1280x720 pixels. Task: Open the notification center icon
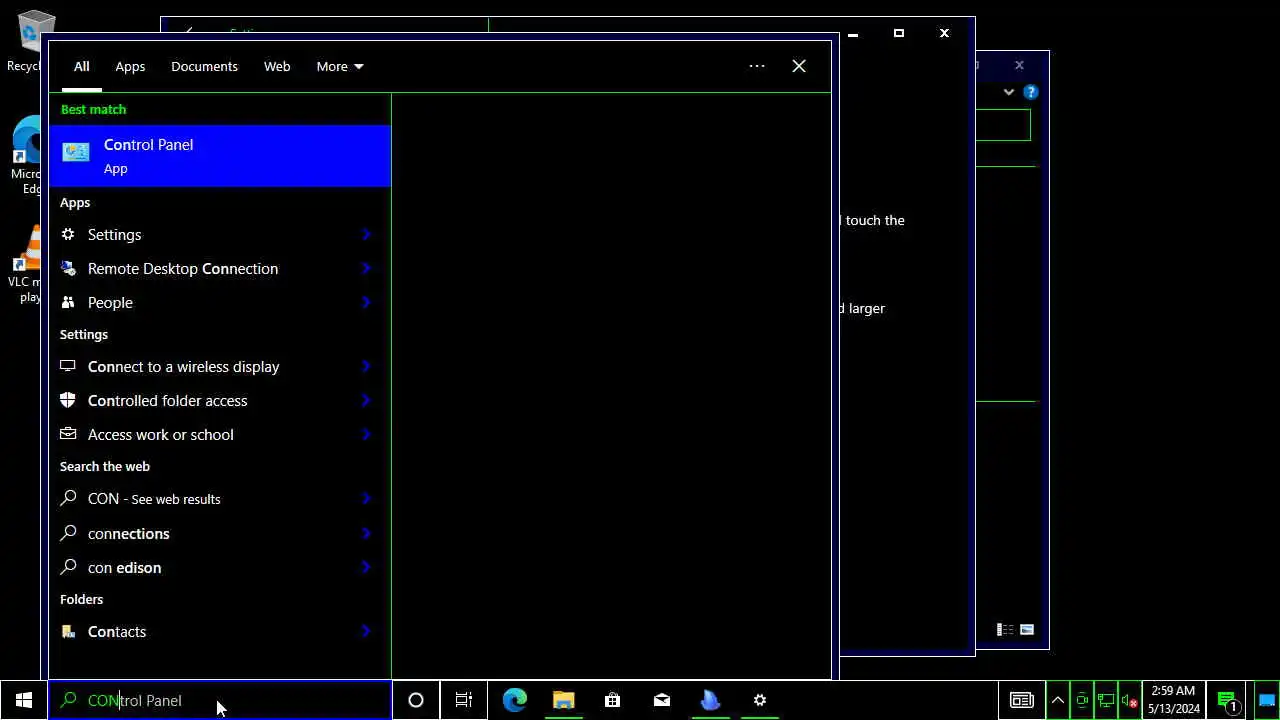pos(1228,701)
